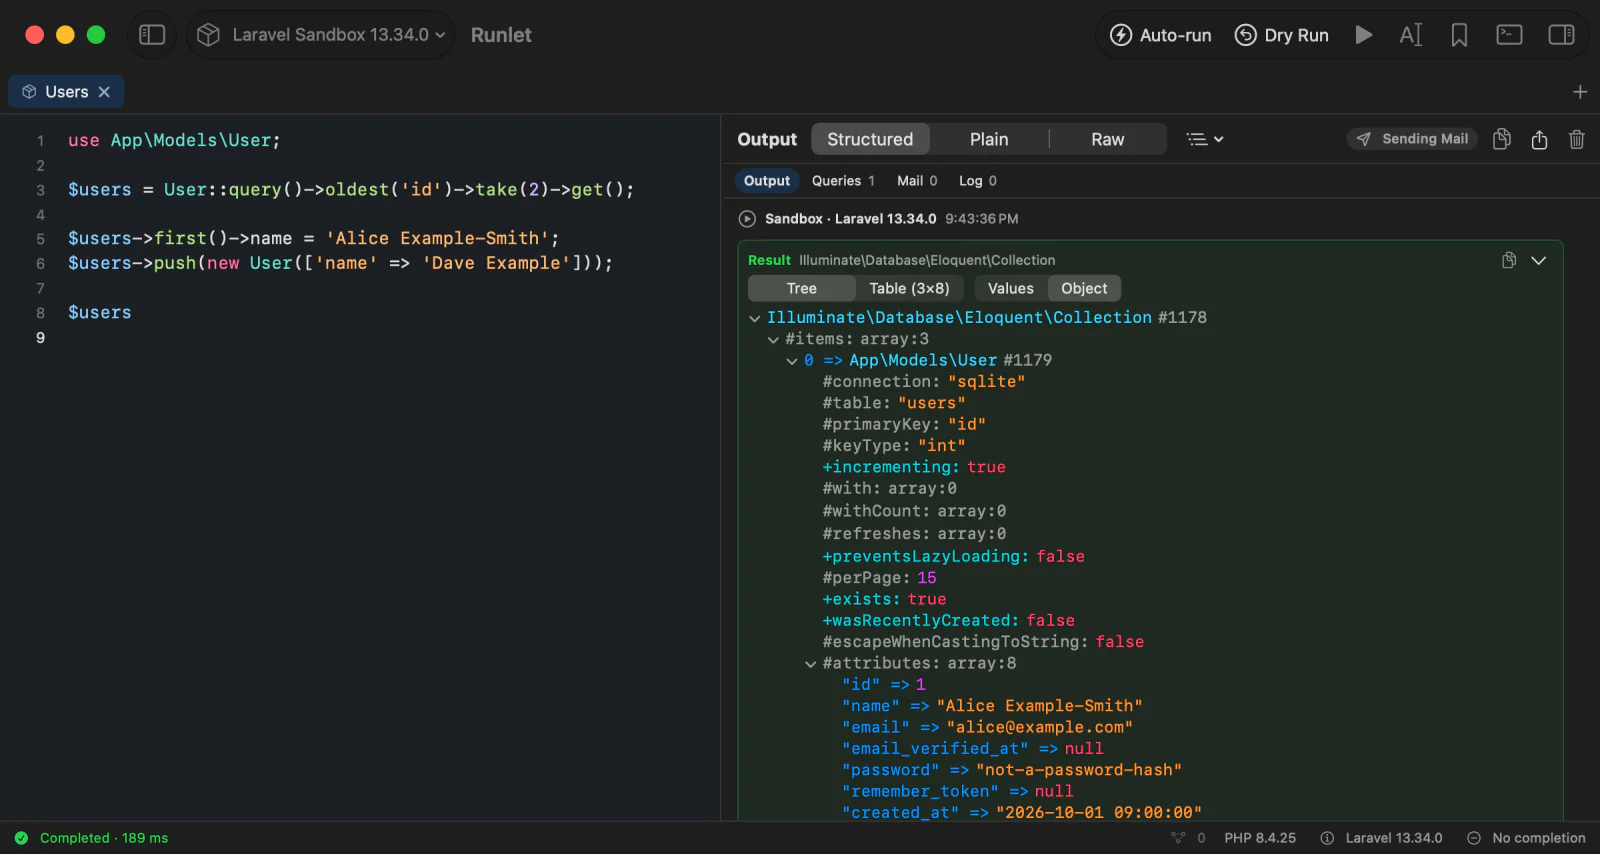Toggle the left sidebar panel icon
The height and width of the screenshot is (854, 1600).
[x=152, y=35]
